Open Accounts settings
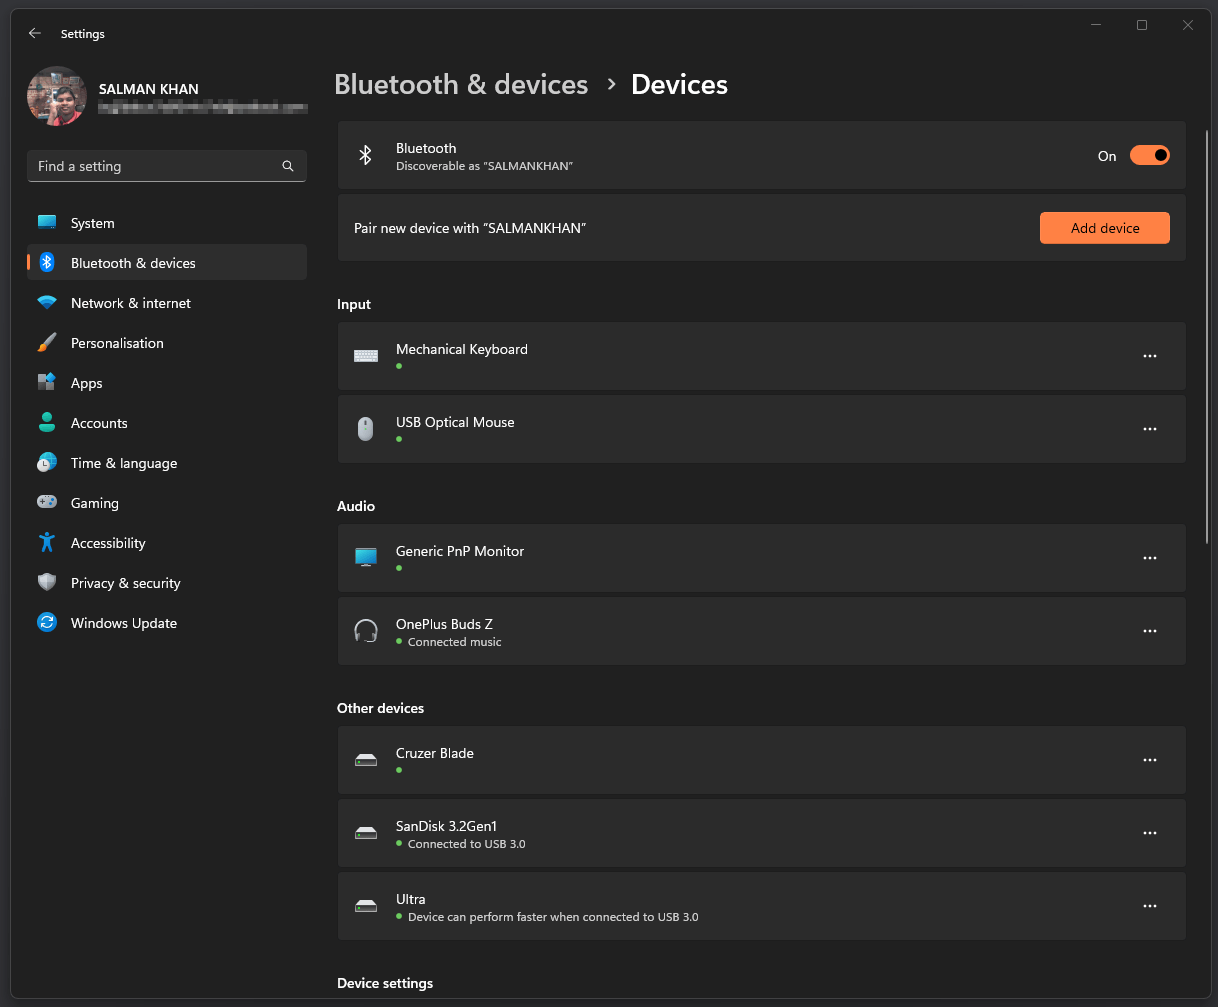1218x1007 pixels. [167, 422]
